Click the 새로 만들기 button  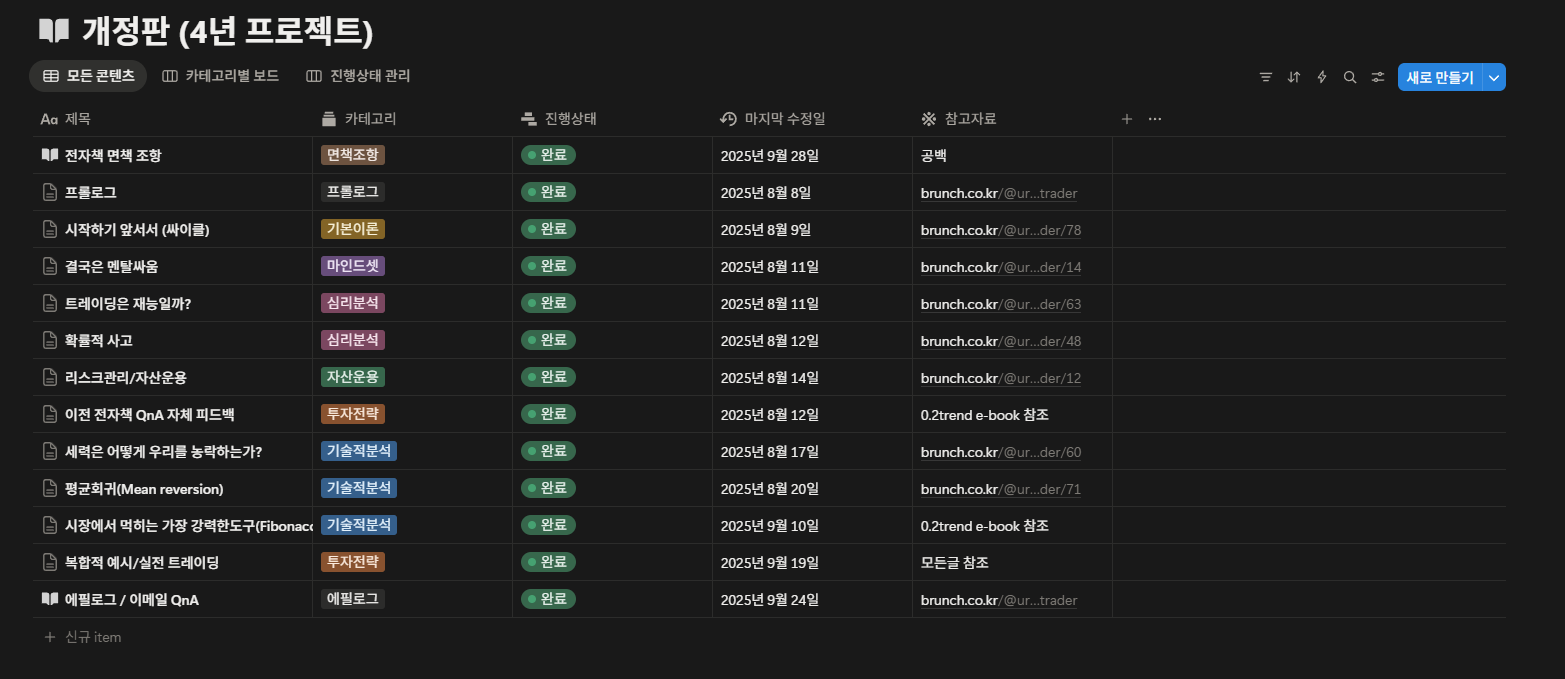pos(1439,77)
